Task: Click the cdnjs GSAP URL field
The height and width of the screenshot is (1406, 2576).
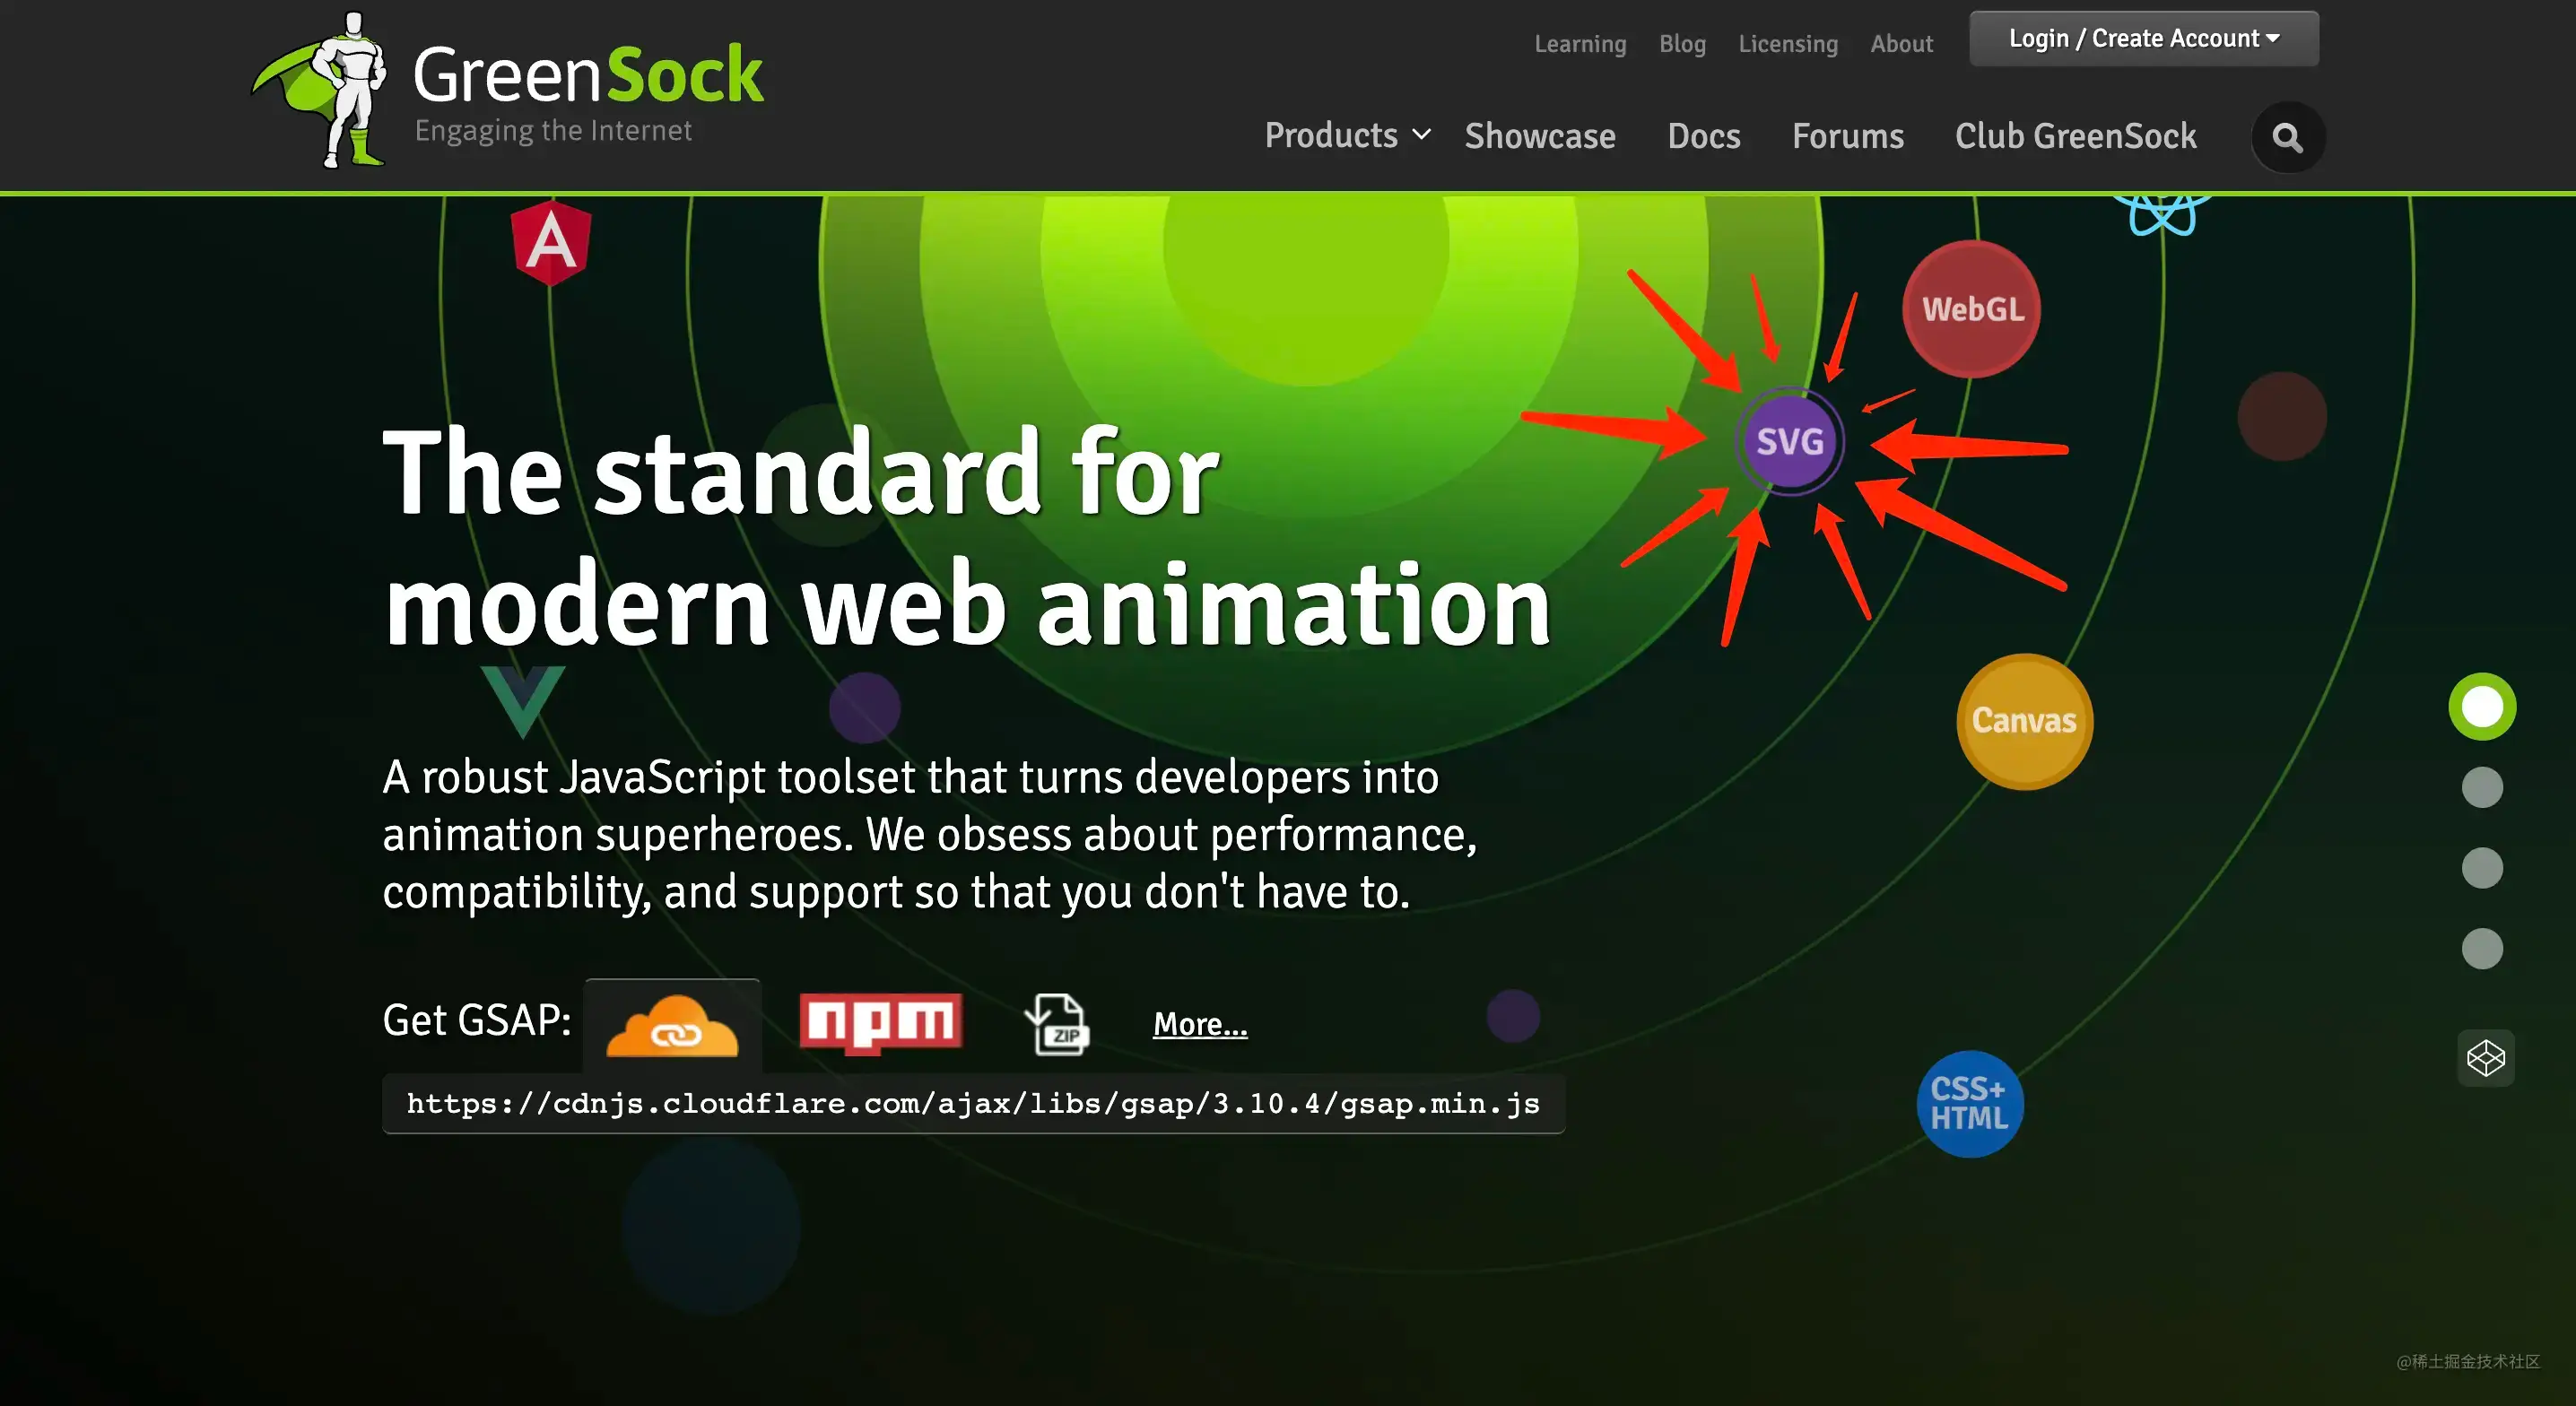Action: [972, 1104]
